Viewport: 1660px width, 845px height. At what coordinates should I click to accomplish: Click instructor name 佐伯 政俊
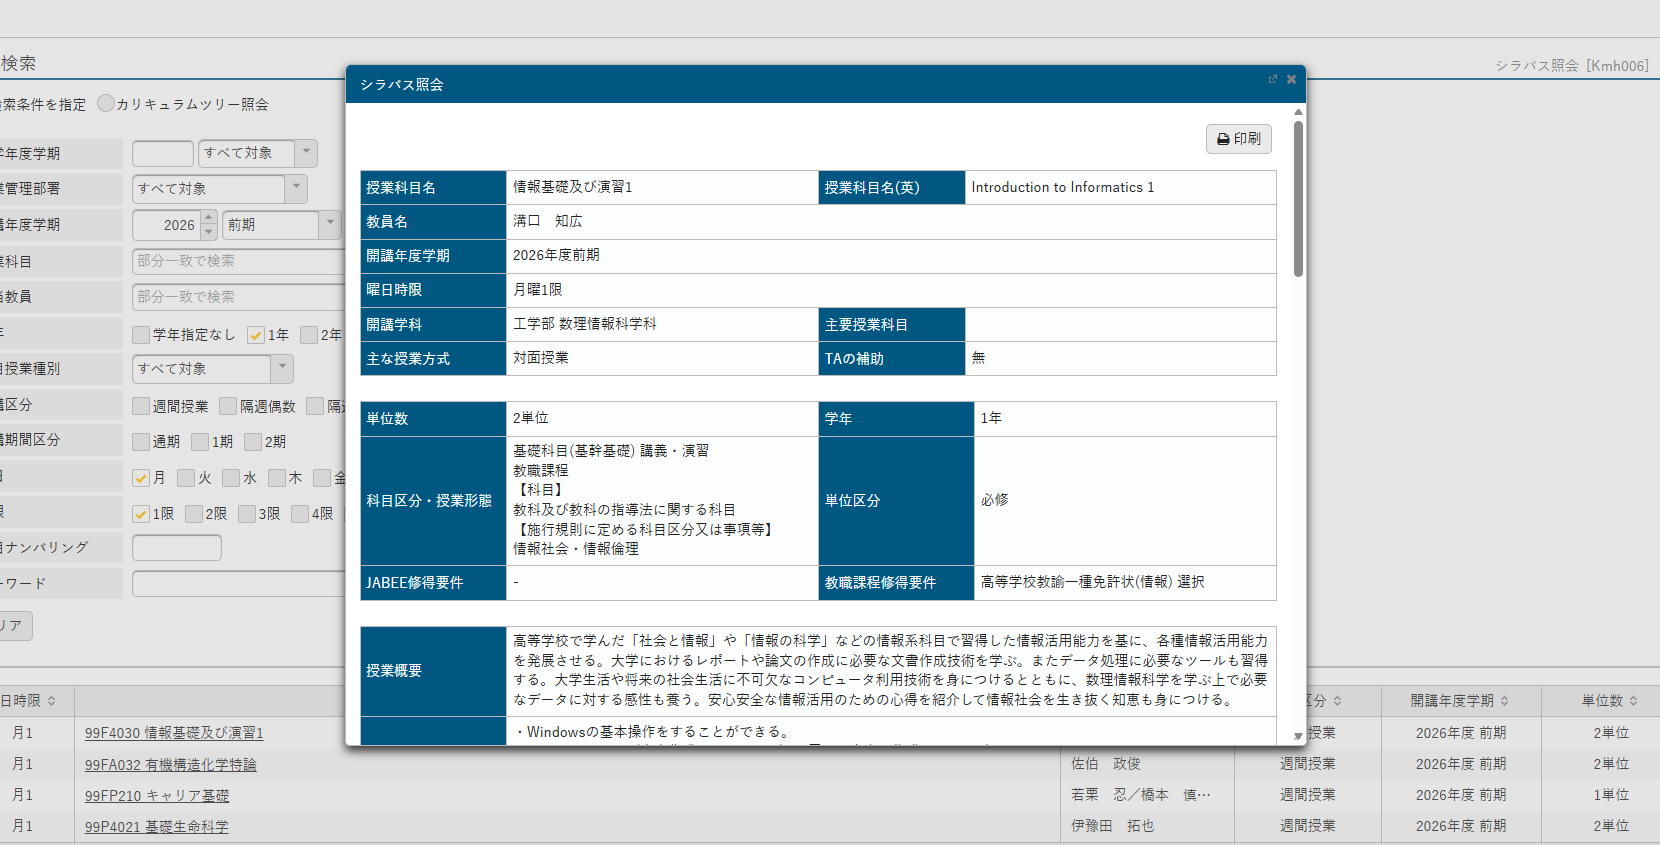pos(1106,764)
